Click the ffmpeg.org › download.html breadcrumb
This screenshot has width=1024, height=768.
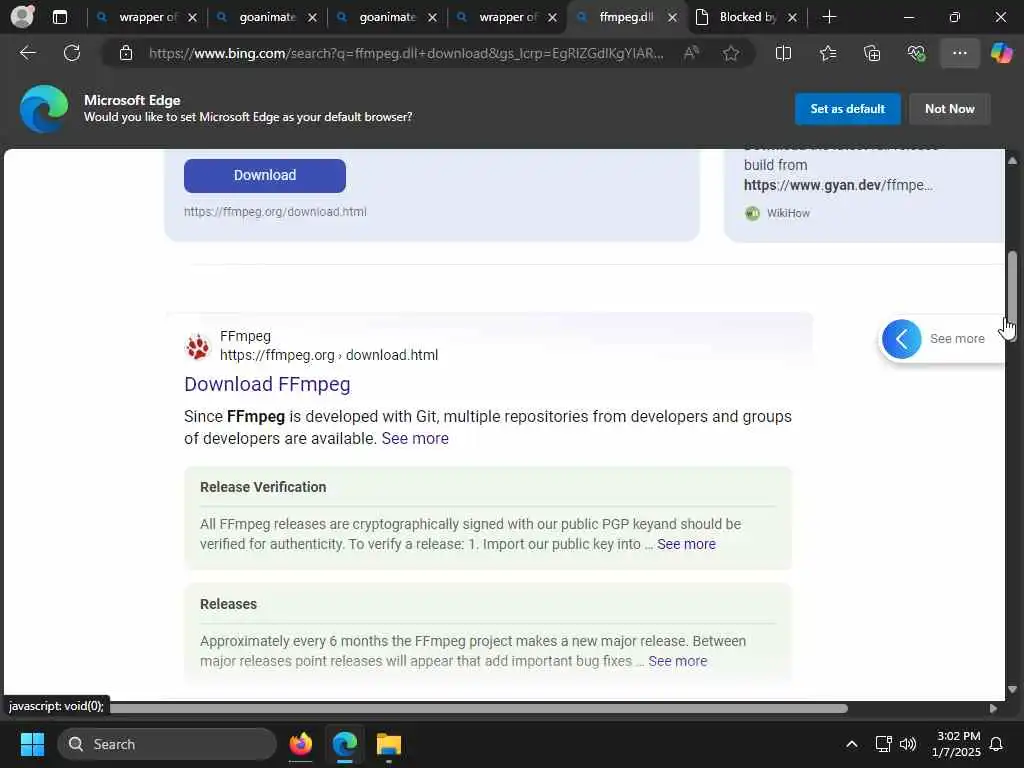[x=328, y=355]
